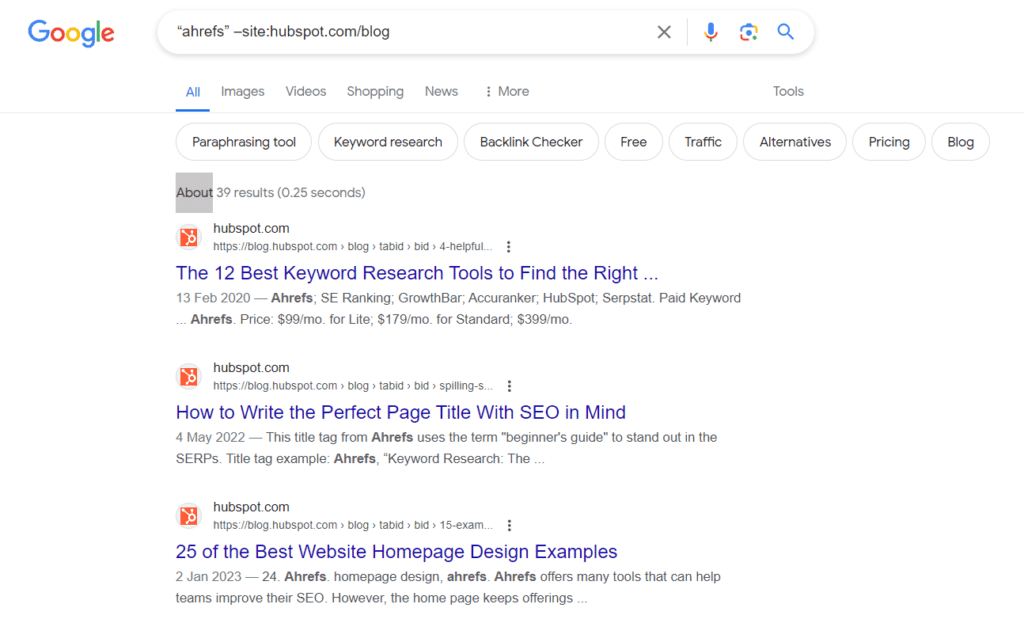Image resolution: width=1024 pixels, height=623 pixels.
Task: Open the News tab
Action: tap(441, 91)
